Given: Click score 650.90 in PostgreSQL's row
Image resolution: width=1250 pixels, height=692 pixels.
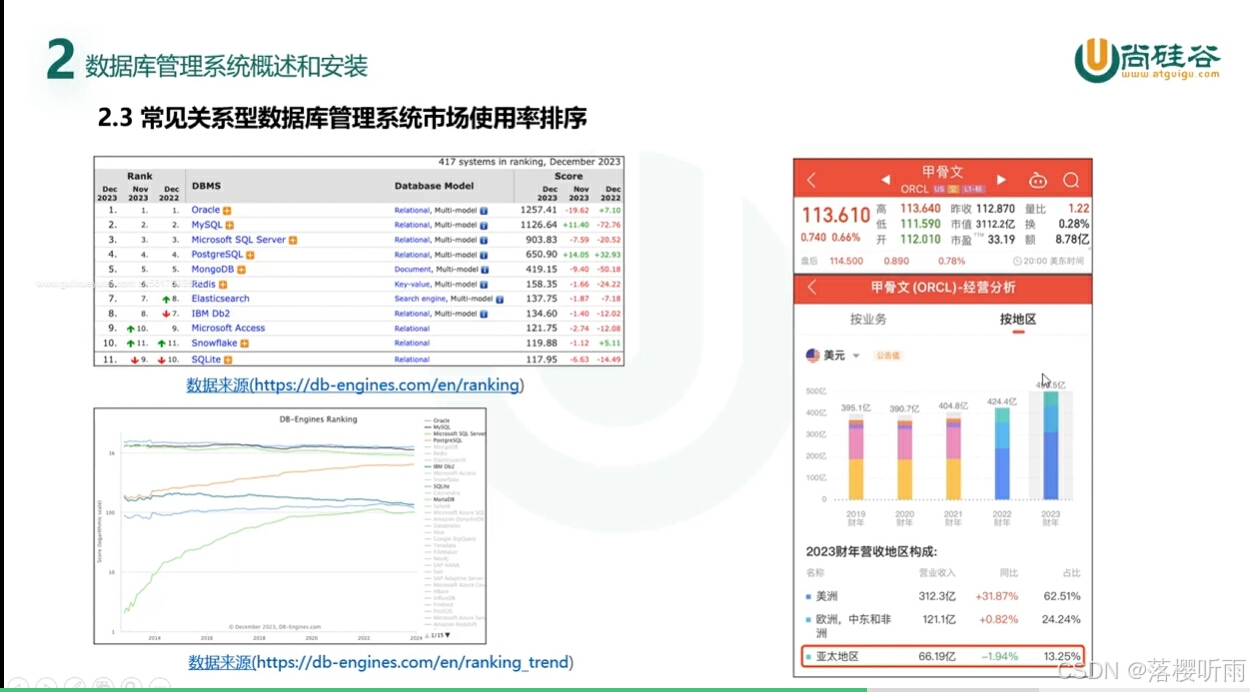Looking at the screenshot, I should 541,255.
